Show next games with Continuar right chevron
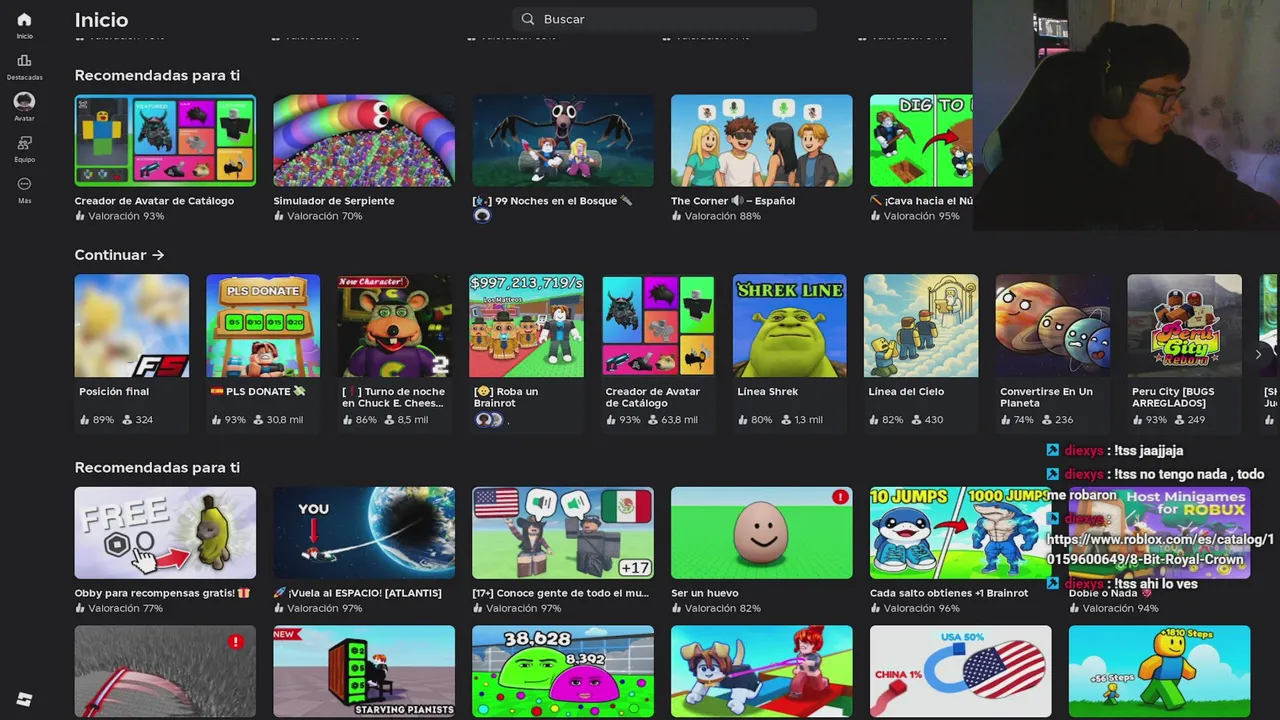The height and width of the screenshot is (720, 1280). pos(1258,354)
